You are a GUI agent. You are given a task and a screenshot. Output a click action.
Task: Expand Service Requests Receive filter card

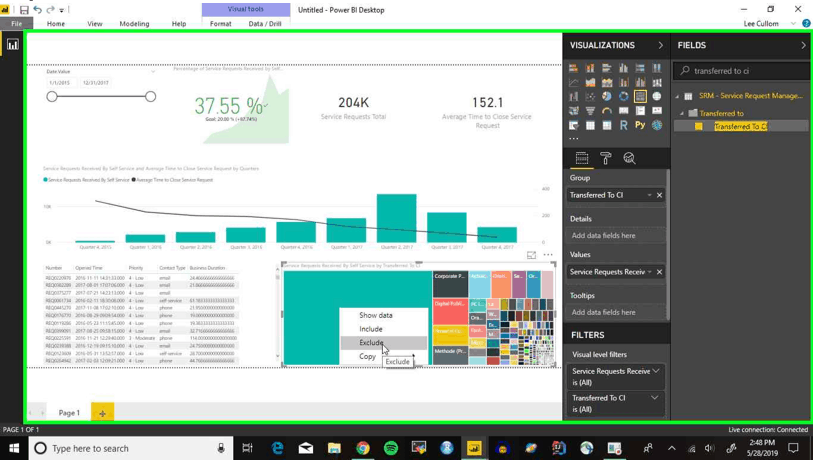[x=655, y=371]
